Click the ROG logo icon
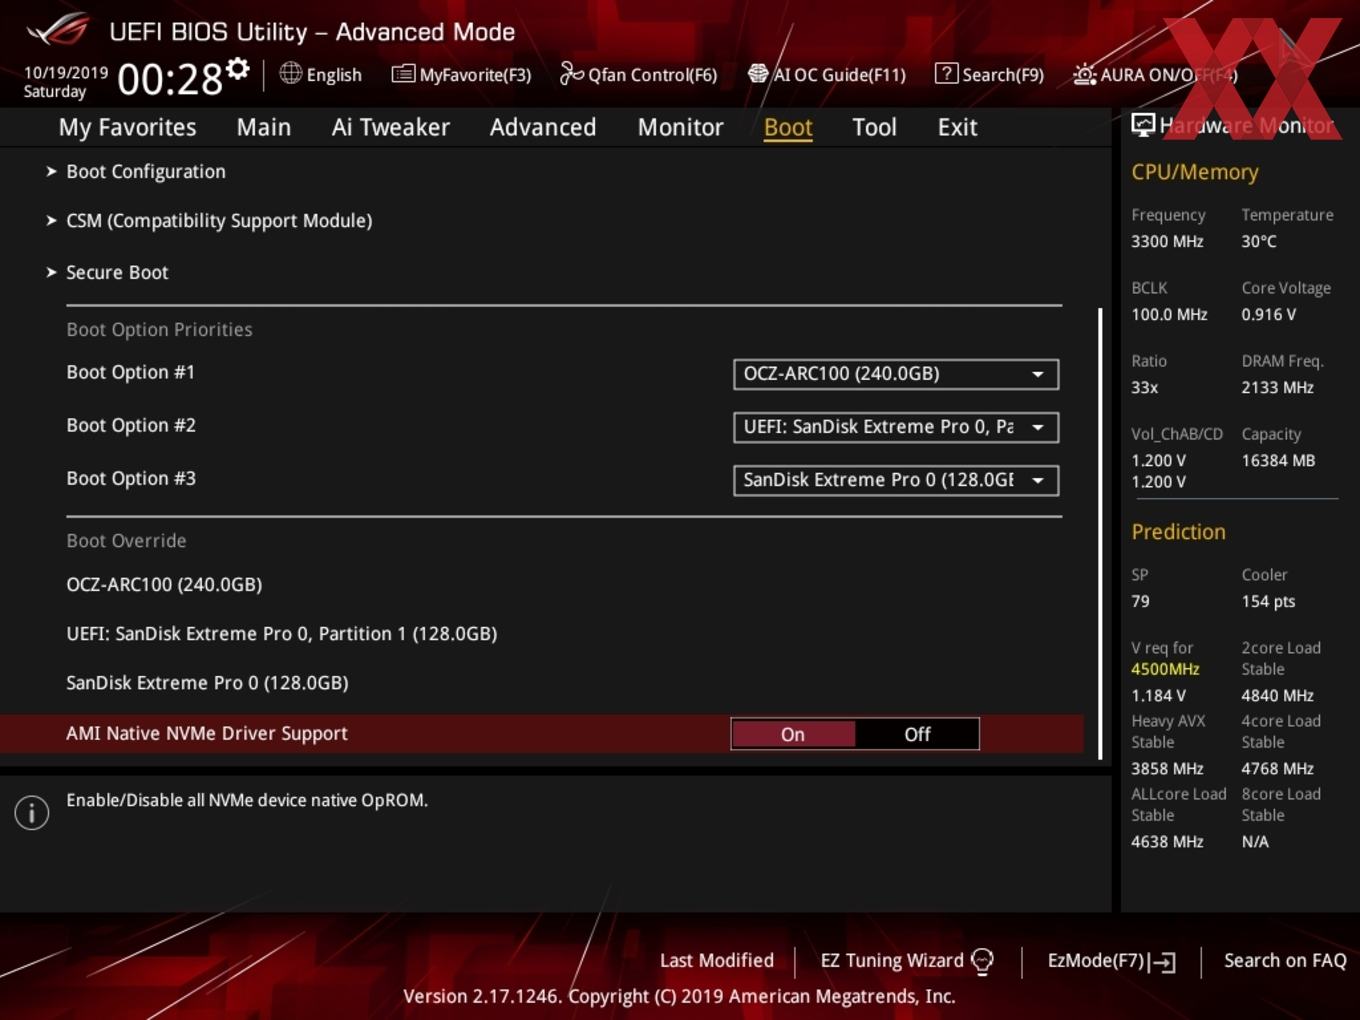The image size is (1360, 1020). pos(58,29)
